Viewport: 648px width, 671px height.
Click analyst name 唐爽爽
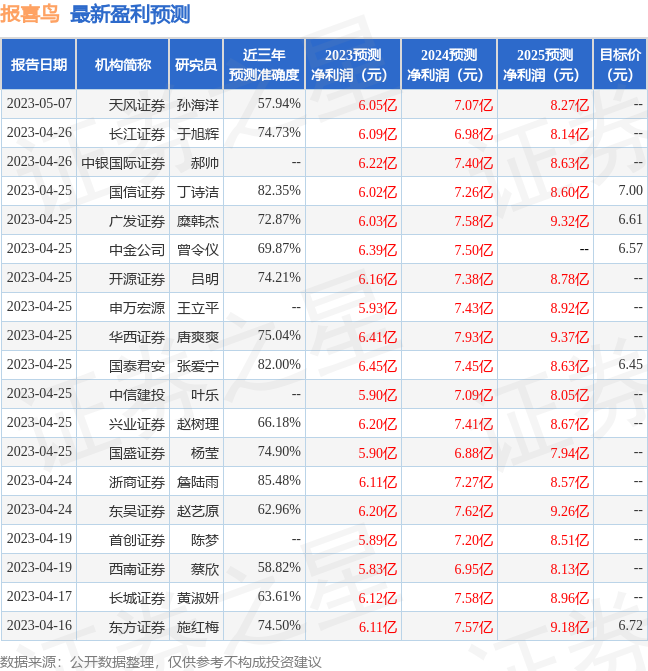coord(198,337)
